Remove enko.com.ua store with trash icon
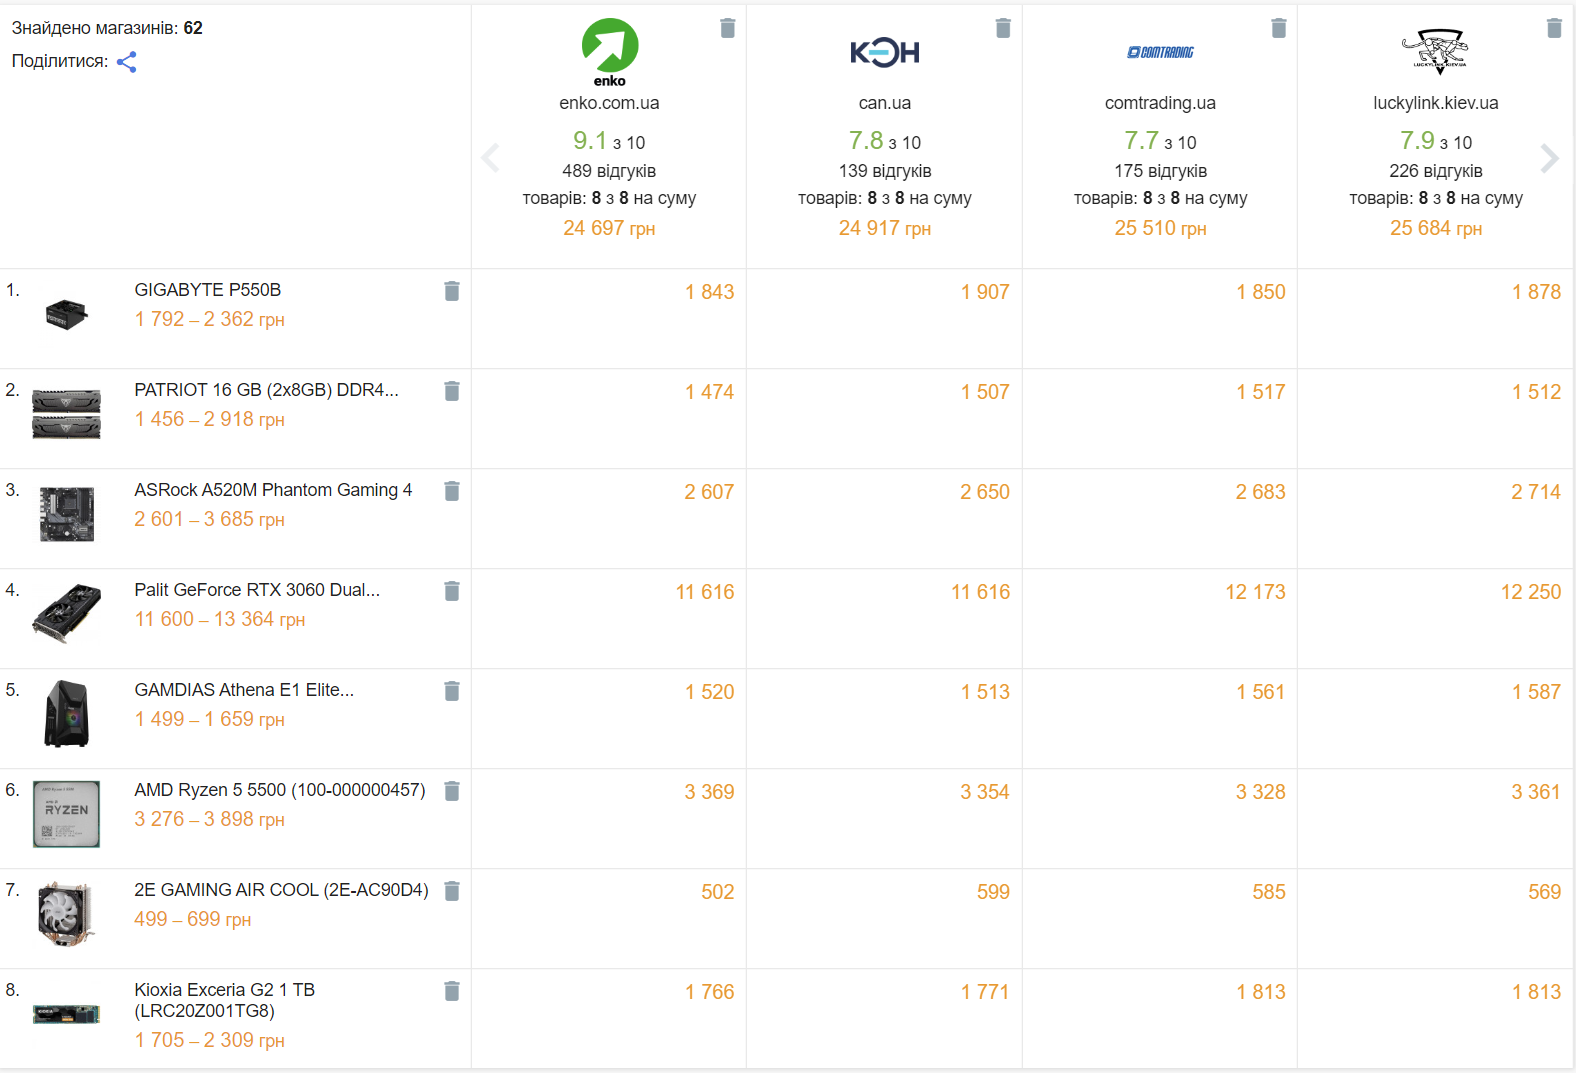The width and height of the screenshot is (1576, 1073). [x=728, y=28]
